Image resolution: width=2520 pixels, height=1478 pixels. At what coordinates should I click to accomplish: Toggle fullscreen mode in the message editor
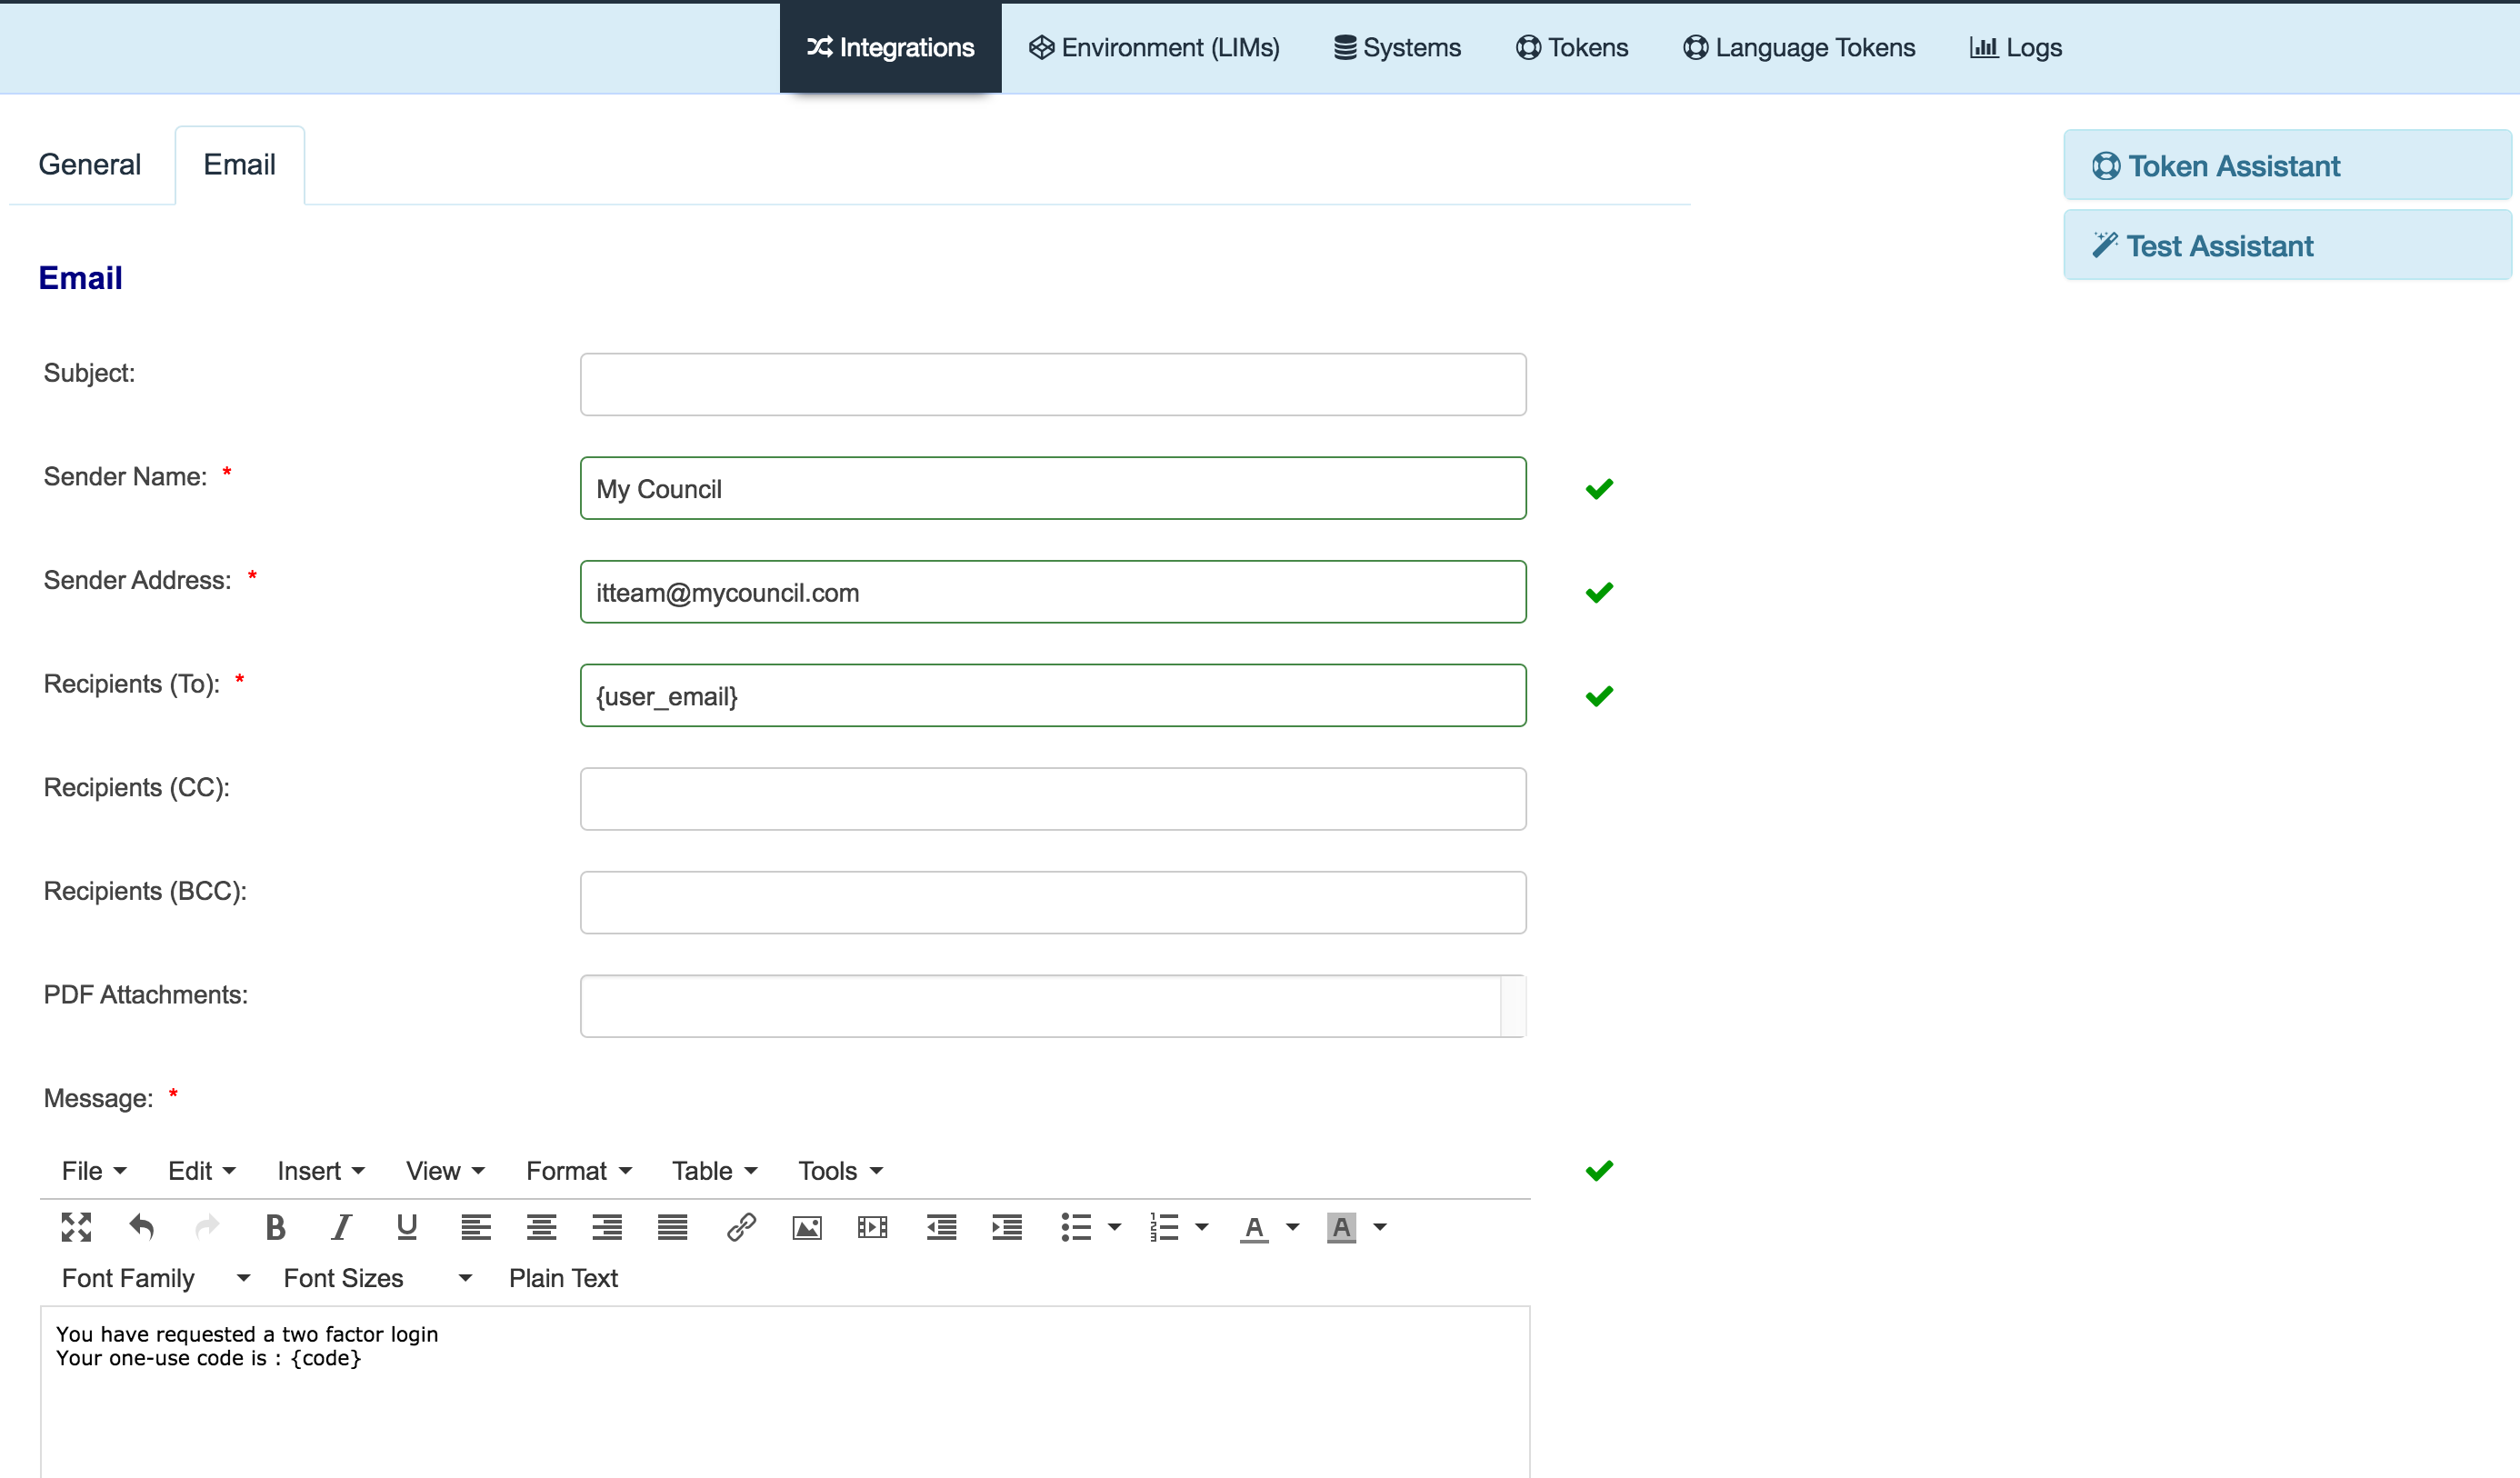pyautogui.click(x=76, y=1227)
